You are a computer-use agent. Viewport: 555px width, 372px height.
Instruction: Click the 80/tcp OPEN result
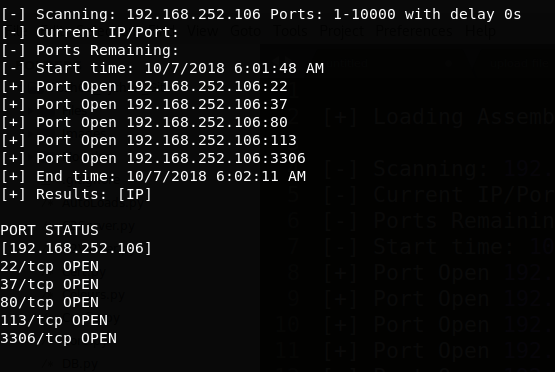pos(50,302)
